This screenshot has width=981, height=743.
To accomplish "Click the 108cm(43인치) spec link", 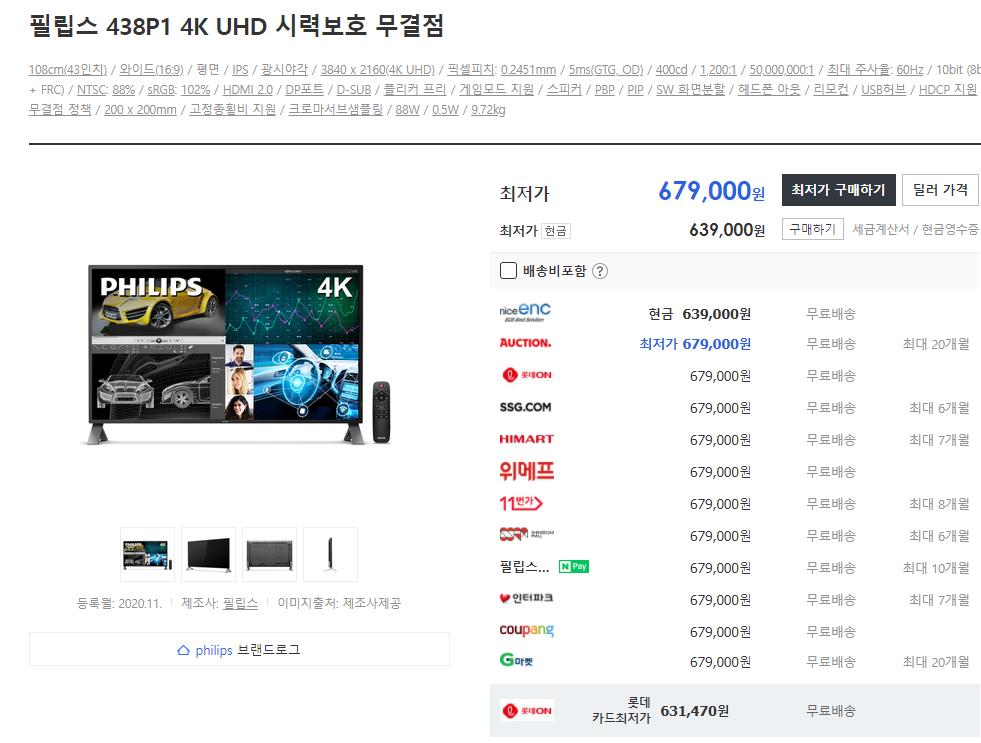I will point(68,70).
